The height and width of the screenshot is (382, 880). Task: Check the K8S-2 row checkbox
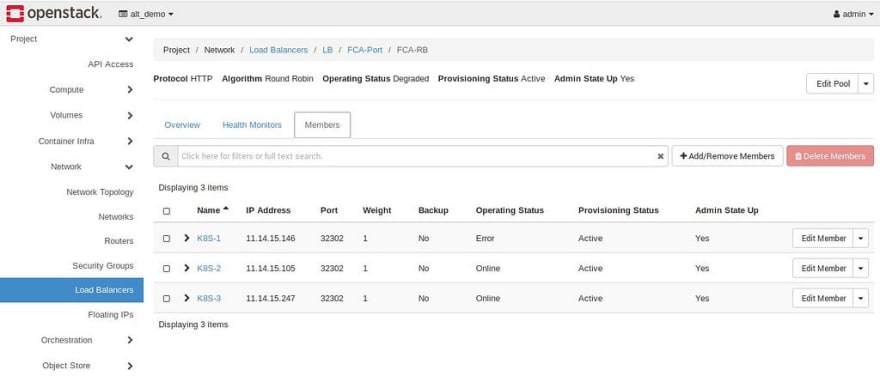[x=166, y=269]
